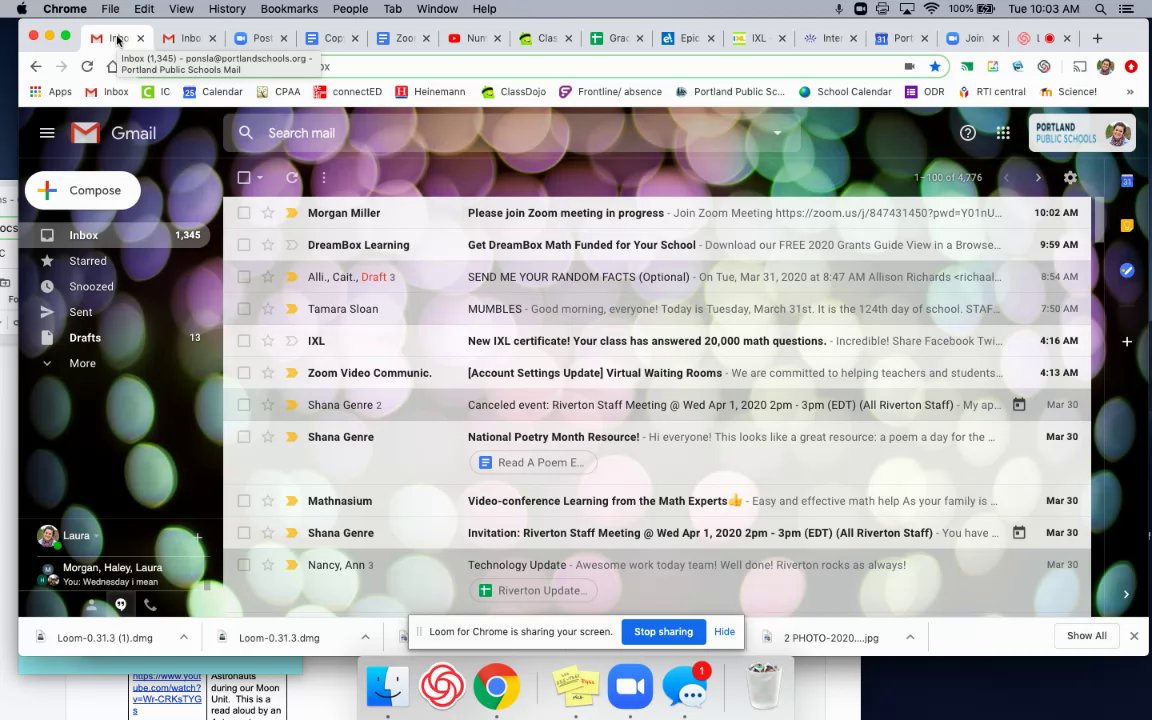Open Google Calendar side panel icon
The height and width of the screenshot is (720, 1152).
tap(1127, 181)
